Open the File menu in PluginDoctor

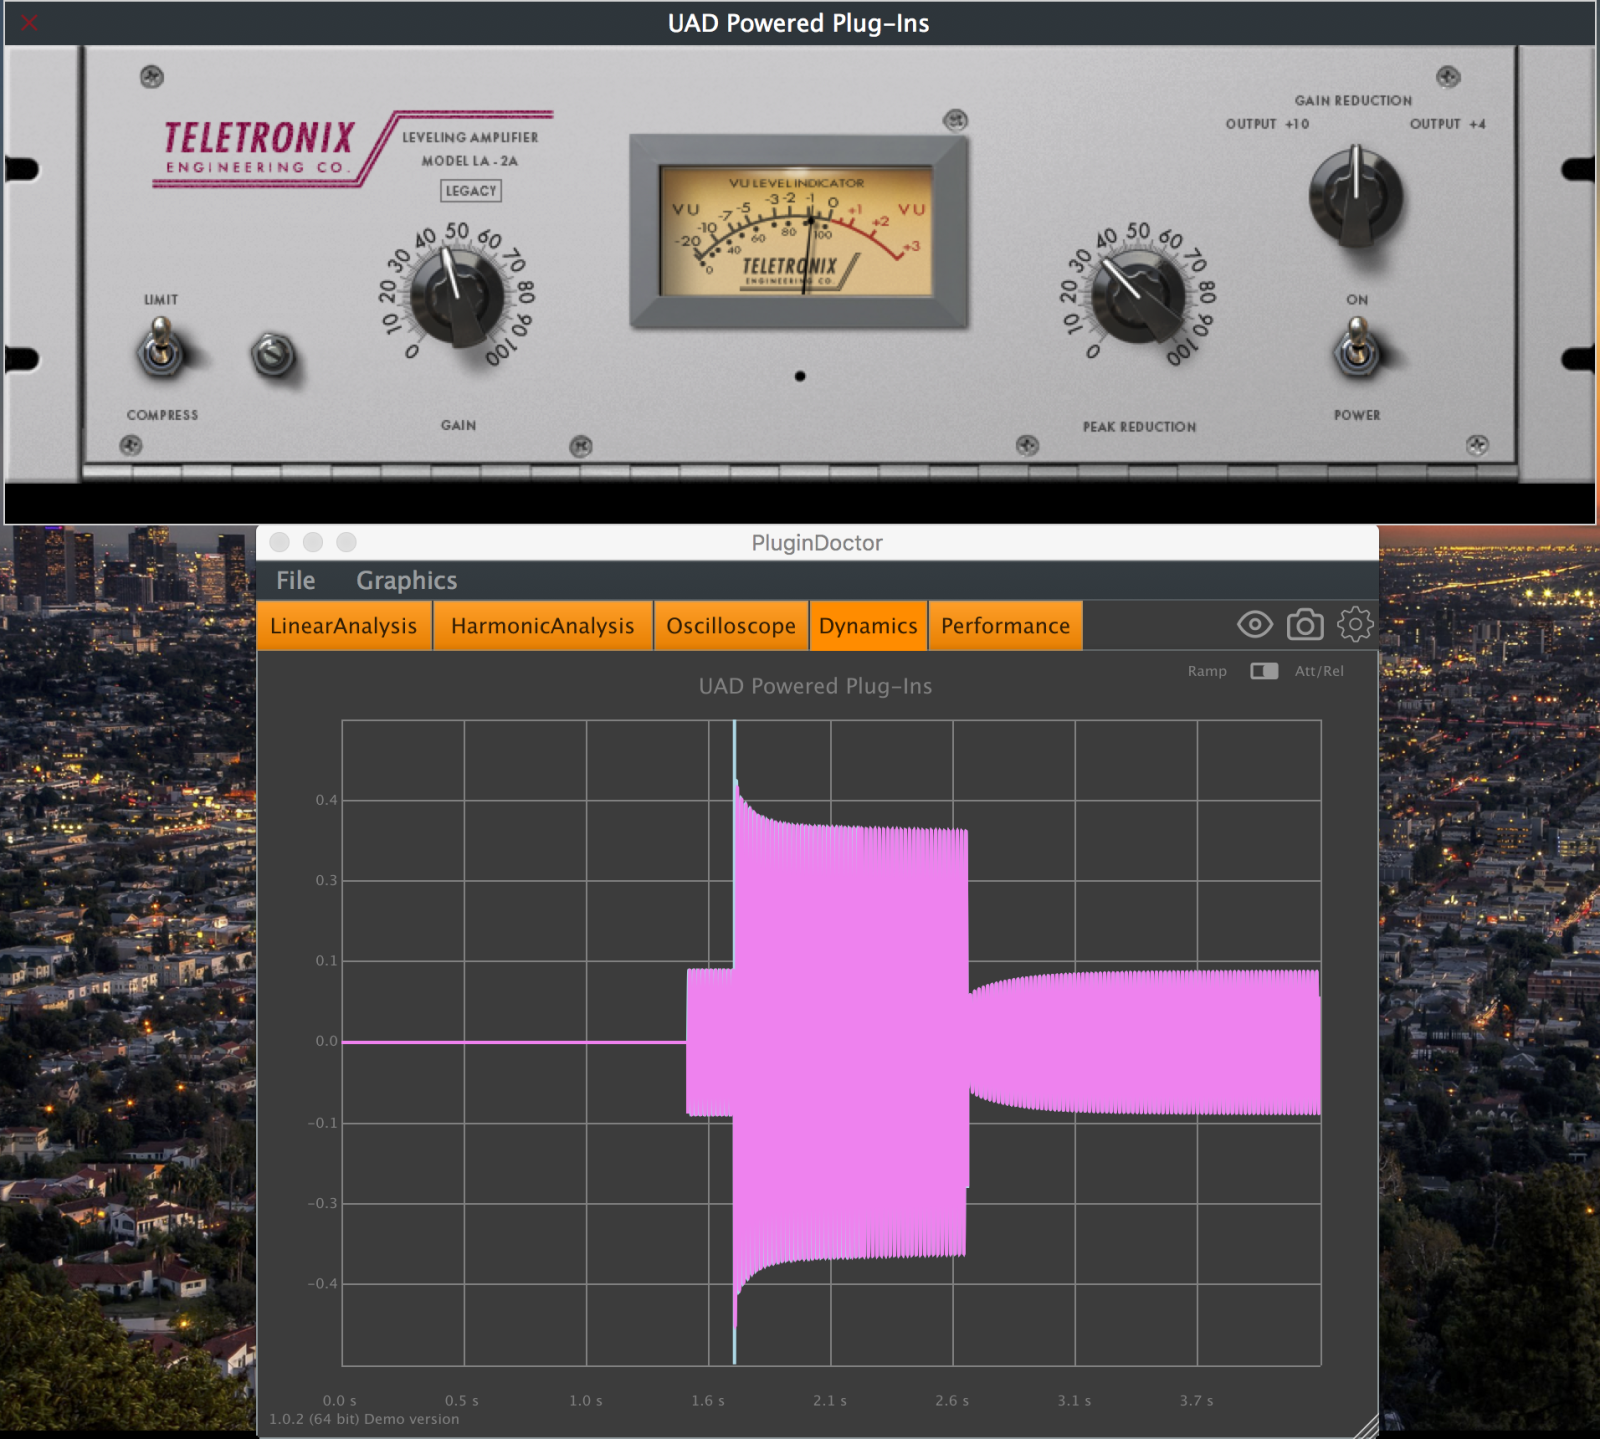[295, 580]
